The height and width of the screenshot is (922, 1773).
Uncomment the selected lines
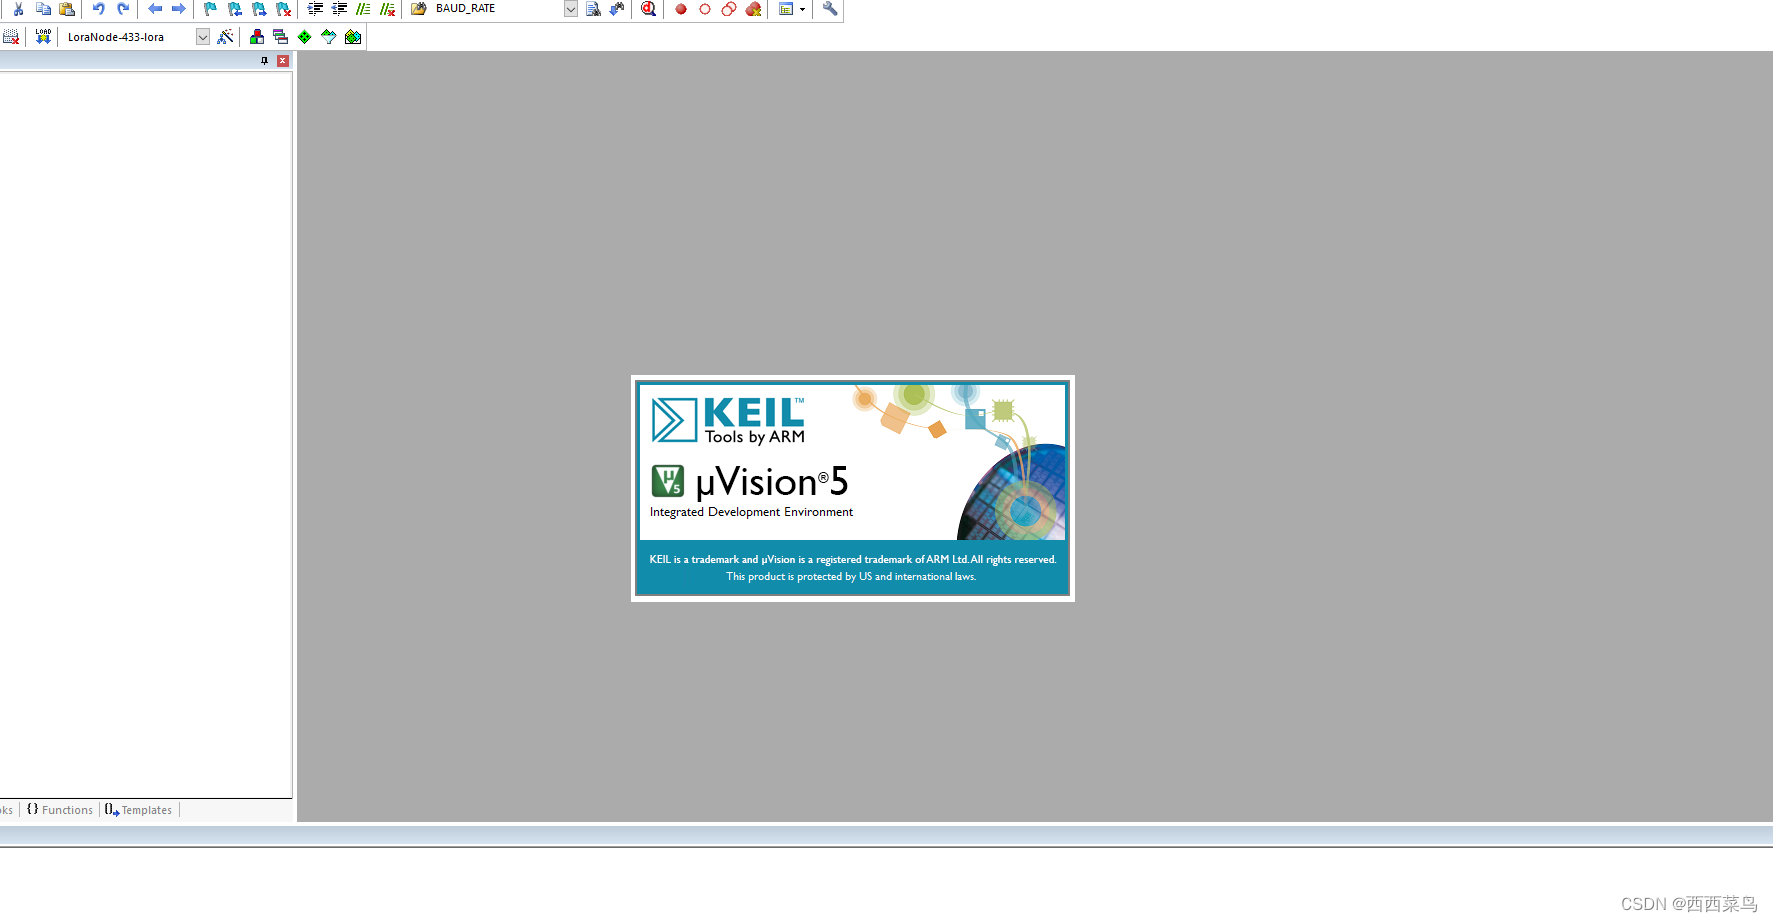(388, 9)
